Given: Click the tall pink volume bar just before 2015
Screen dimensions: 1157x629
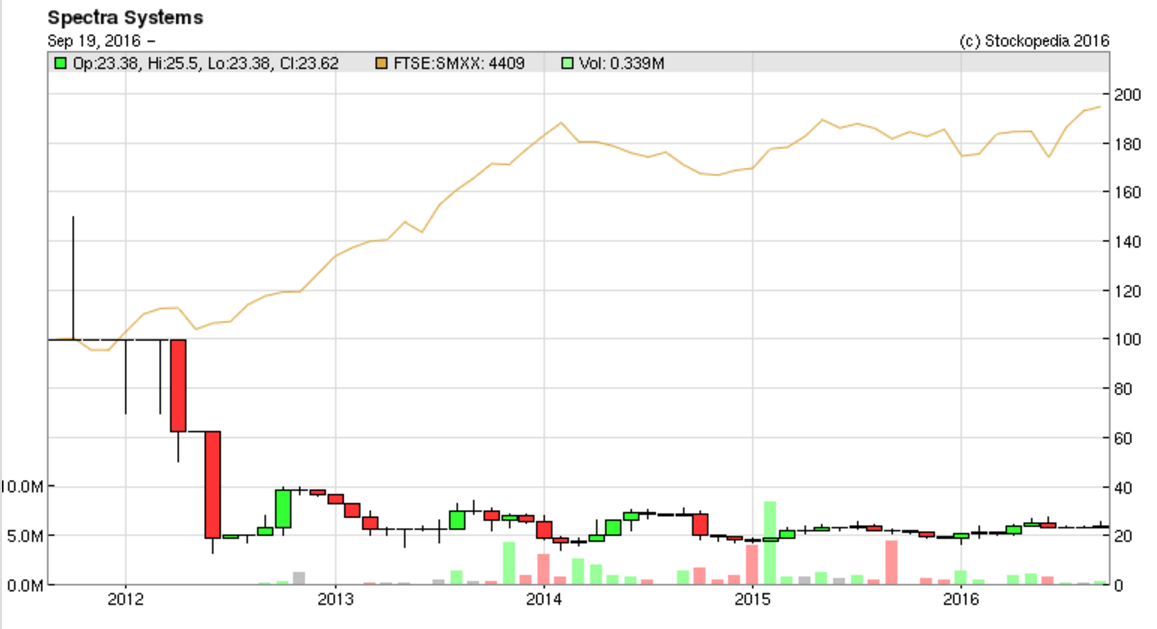Looking at the screenshot, I should (752, 565).
